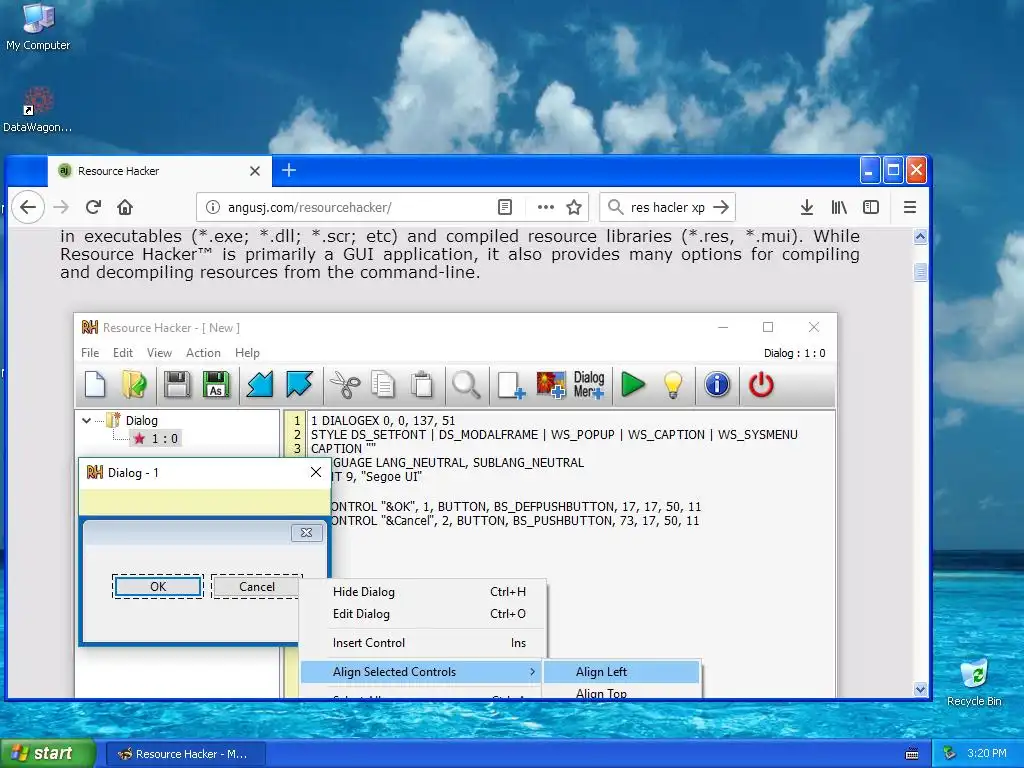The height and width of the screenshot is (768, 1024).
Task: Click the green Save As icon
Action: [216, 385]
